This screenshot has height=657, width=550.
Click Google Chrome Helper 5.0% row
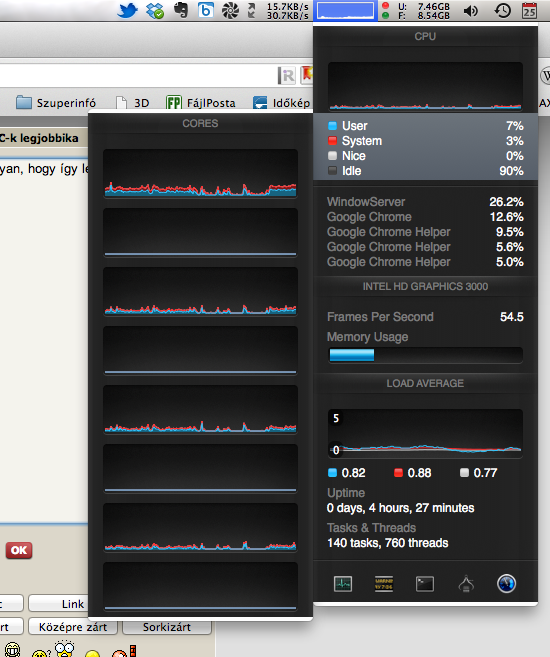point(426,262)
